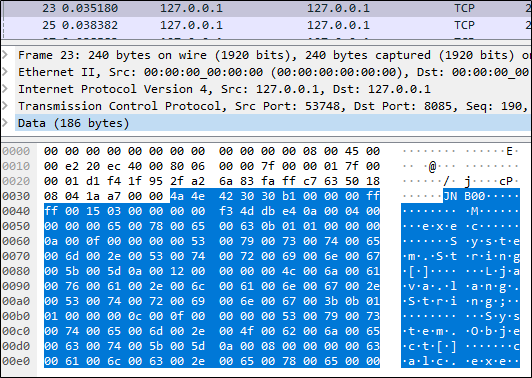This screenshot has height=378, width=532.
Task: Select the Frame 23 summary line
Action: (x=274, y=55)
